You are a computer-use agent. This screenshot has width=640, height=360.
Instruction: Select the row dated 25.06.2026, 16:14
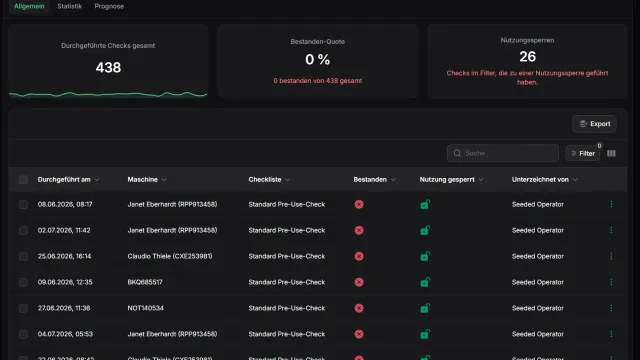[23, 256]
